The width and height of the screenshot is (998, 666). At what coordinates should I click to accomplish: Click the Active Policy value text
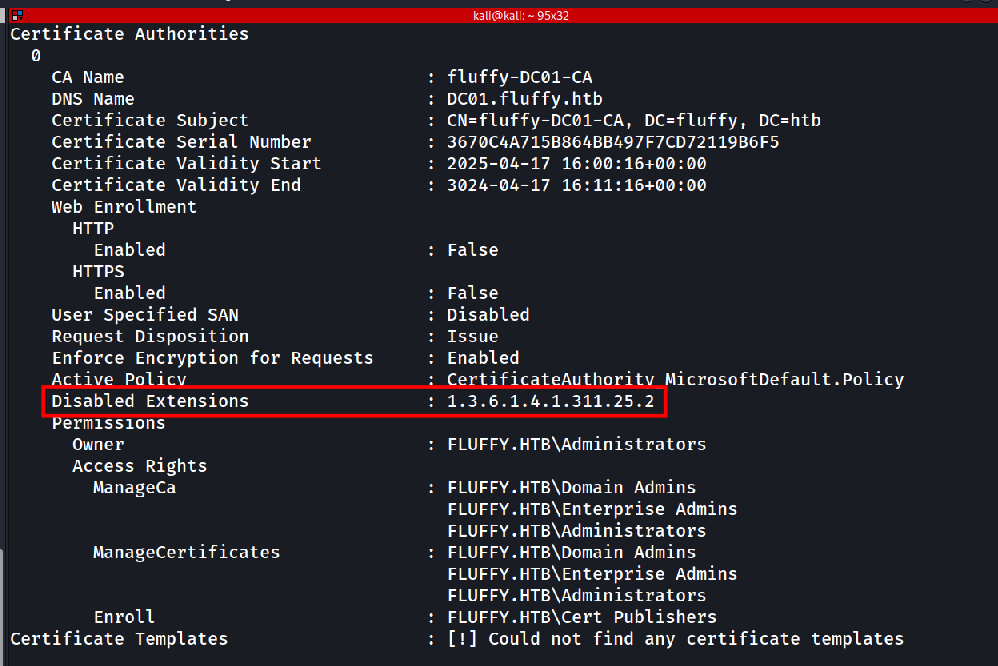[x=675, y=379]
